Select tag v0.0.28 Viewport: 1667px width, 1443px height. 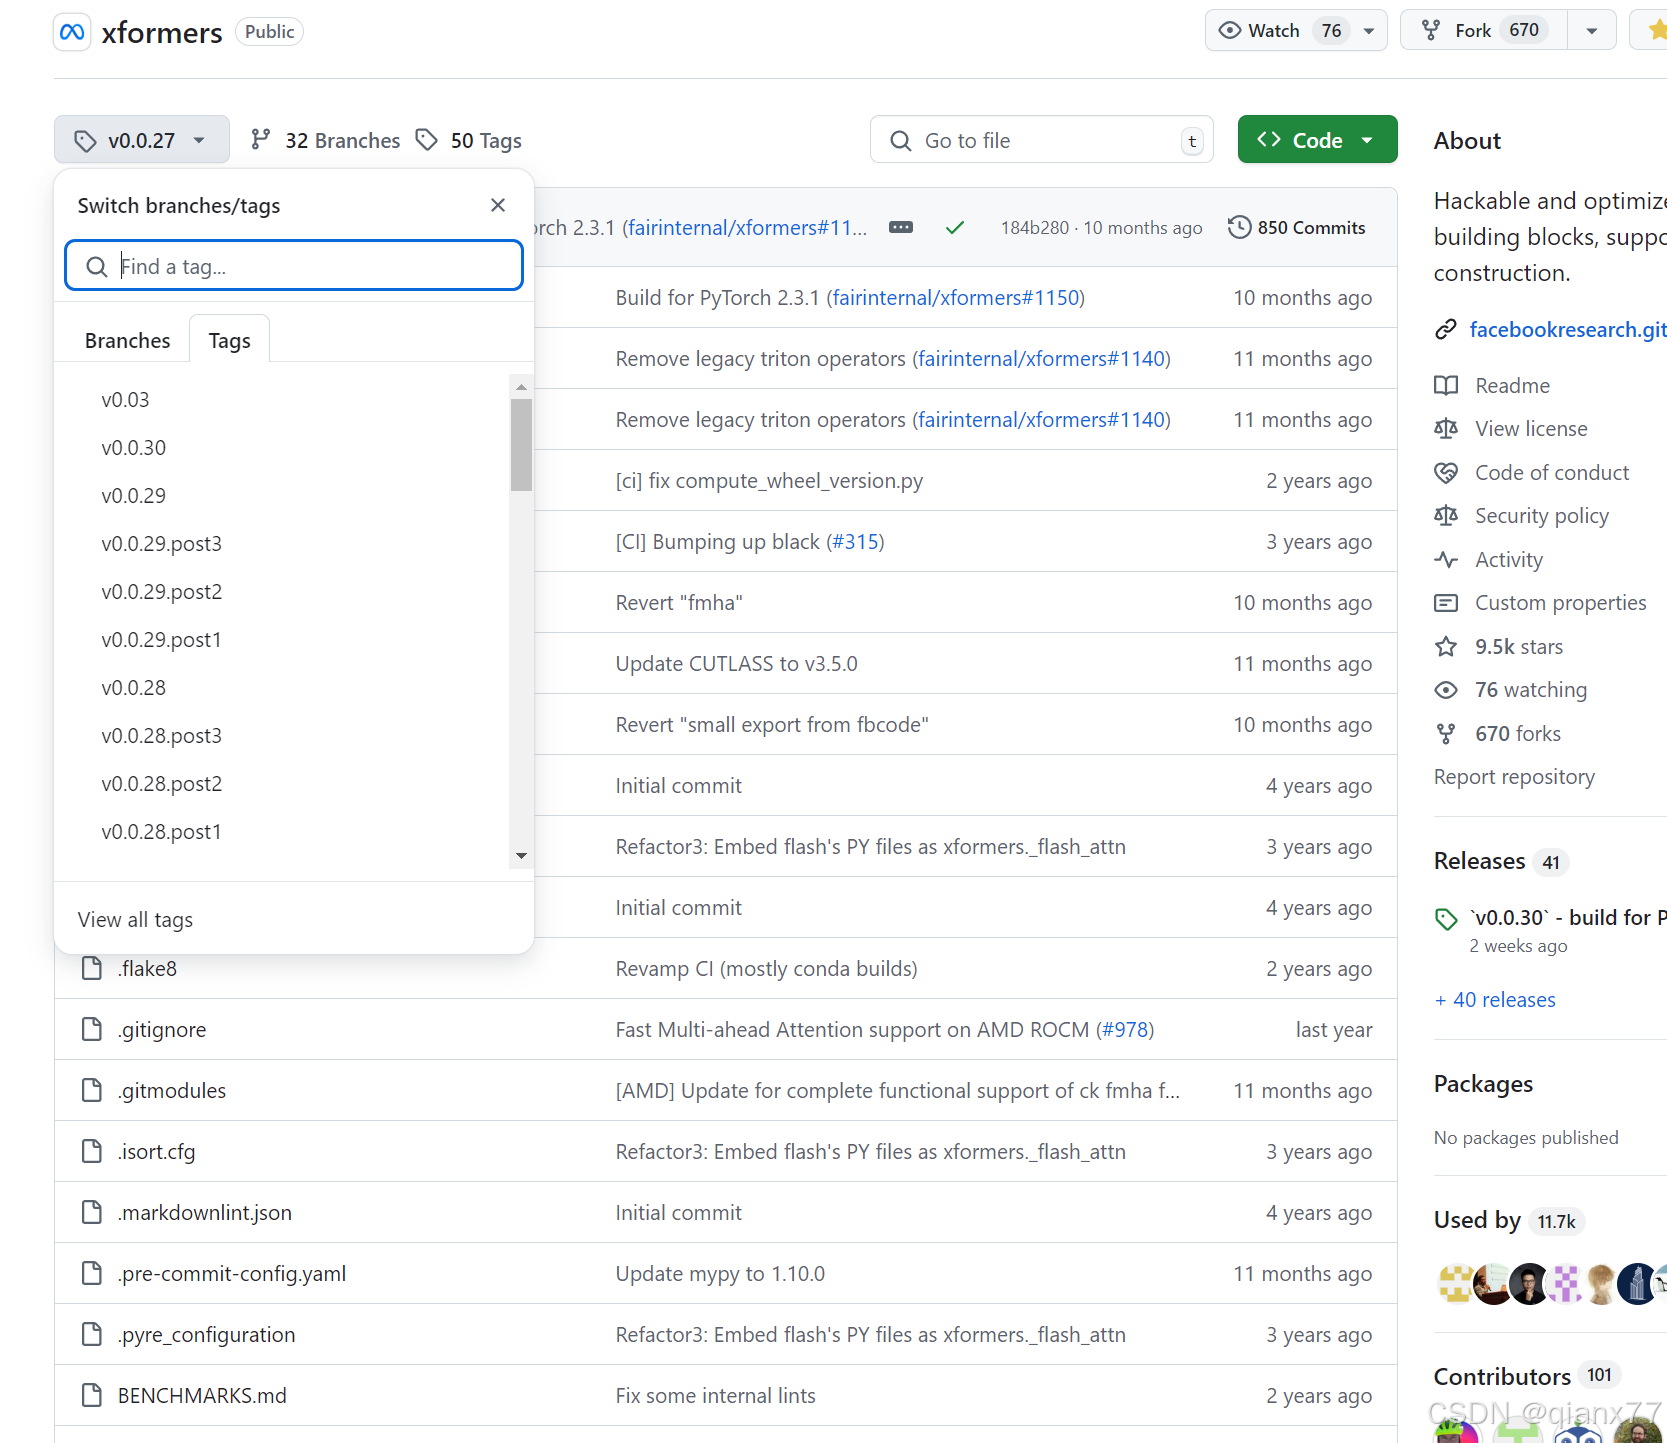[x=133, y=688]
